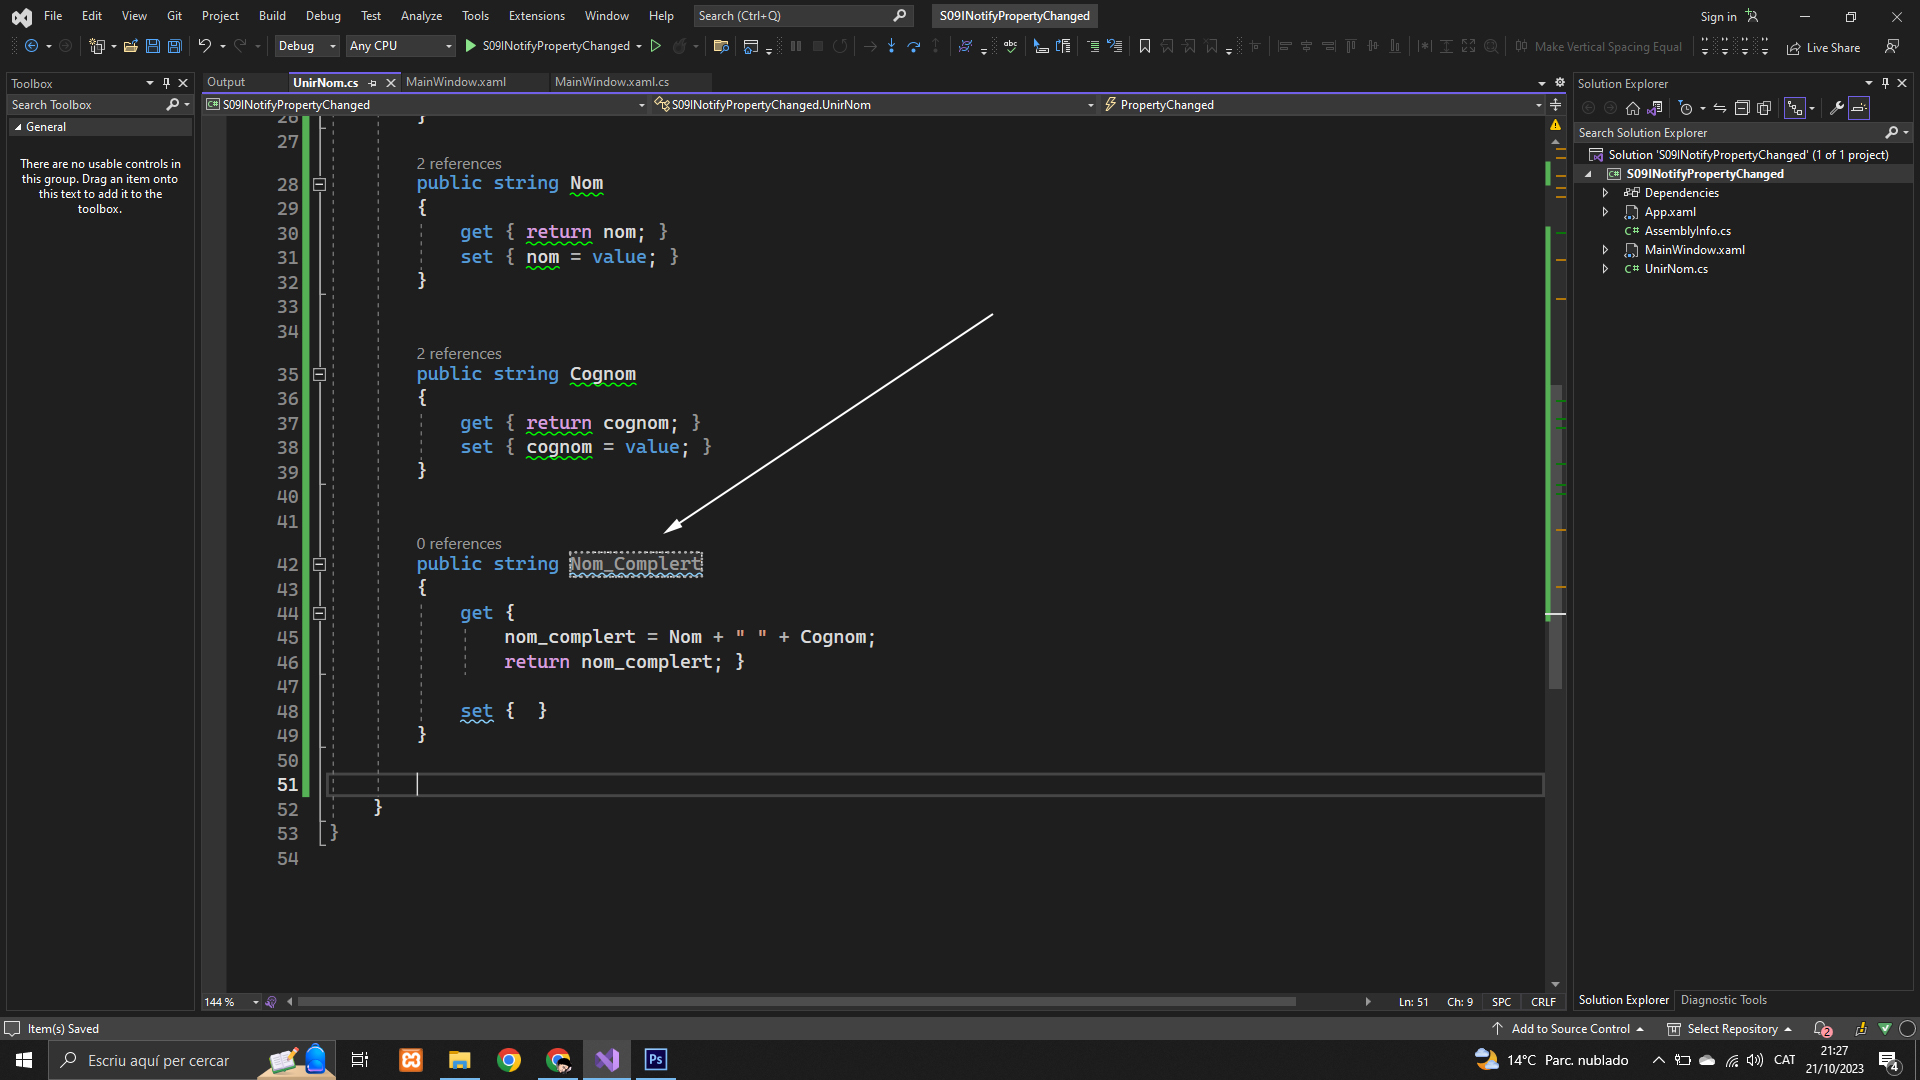The width and height of the screenshot is (1920, 1080).
Task: Open Properties wrench icon in Solution Explorer
Action: click(x=1837, y=108)
